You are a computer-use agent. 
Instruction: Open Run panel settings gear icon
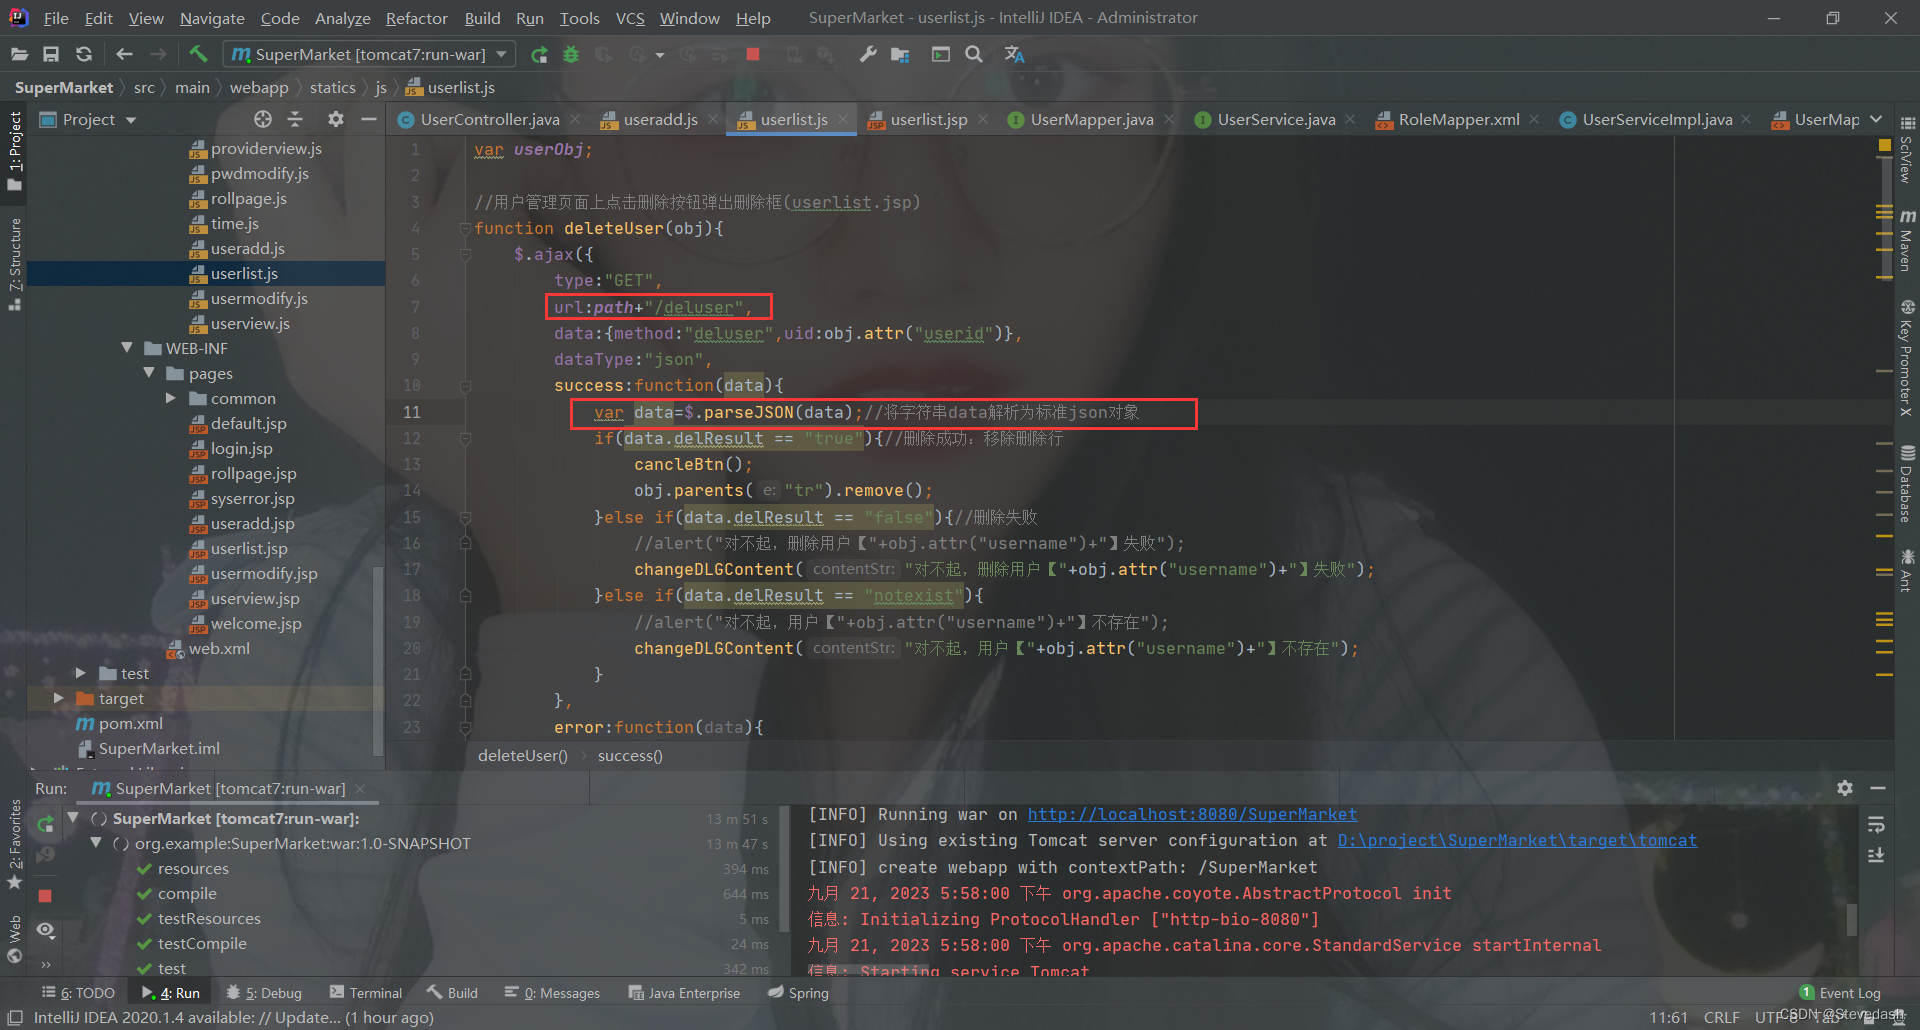(1845, 788)
